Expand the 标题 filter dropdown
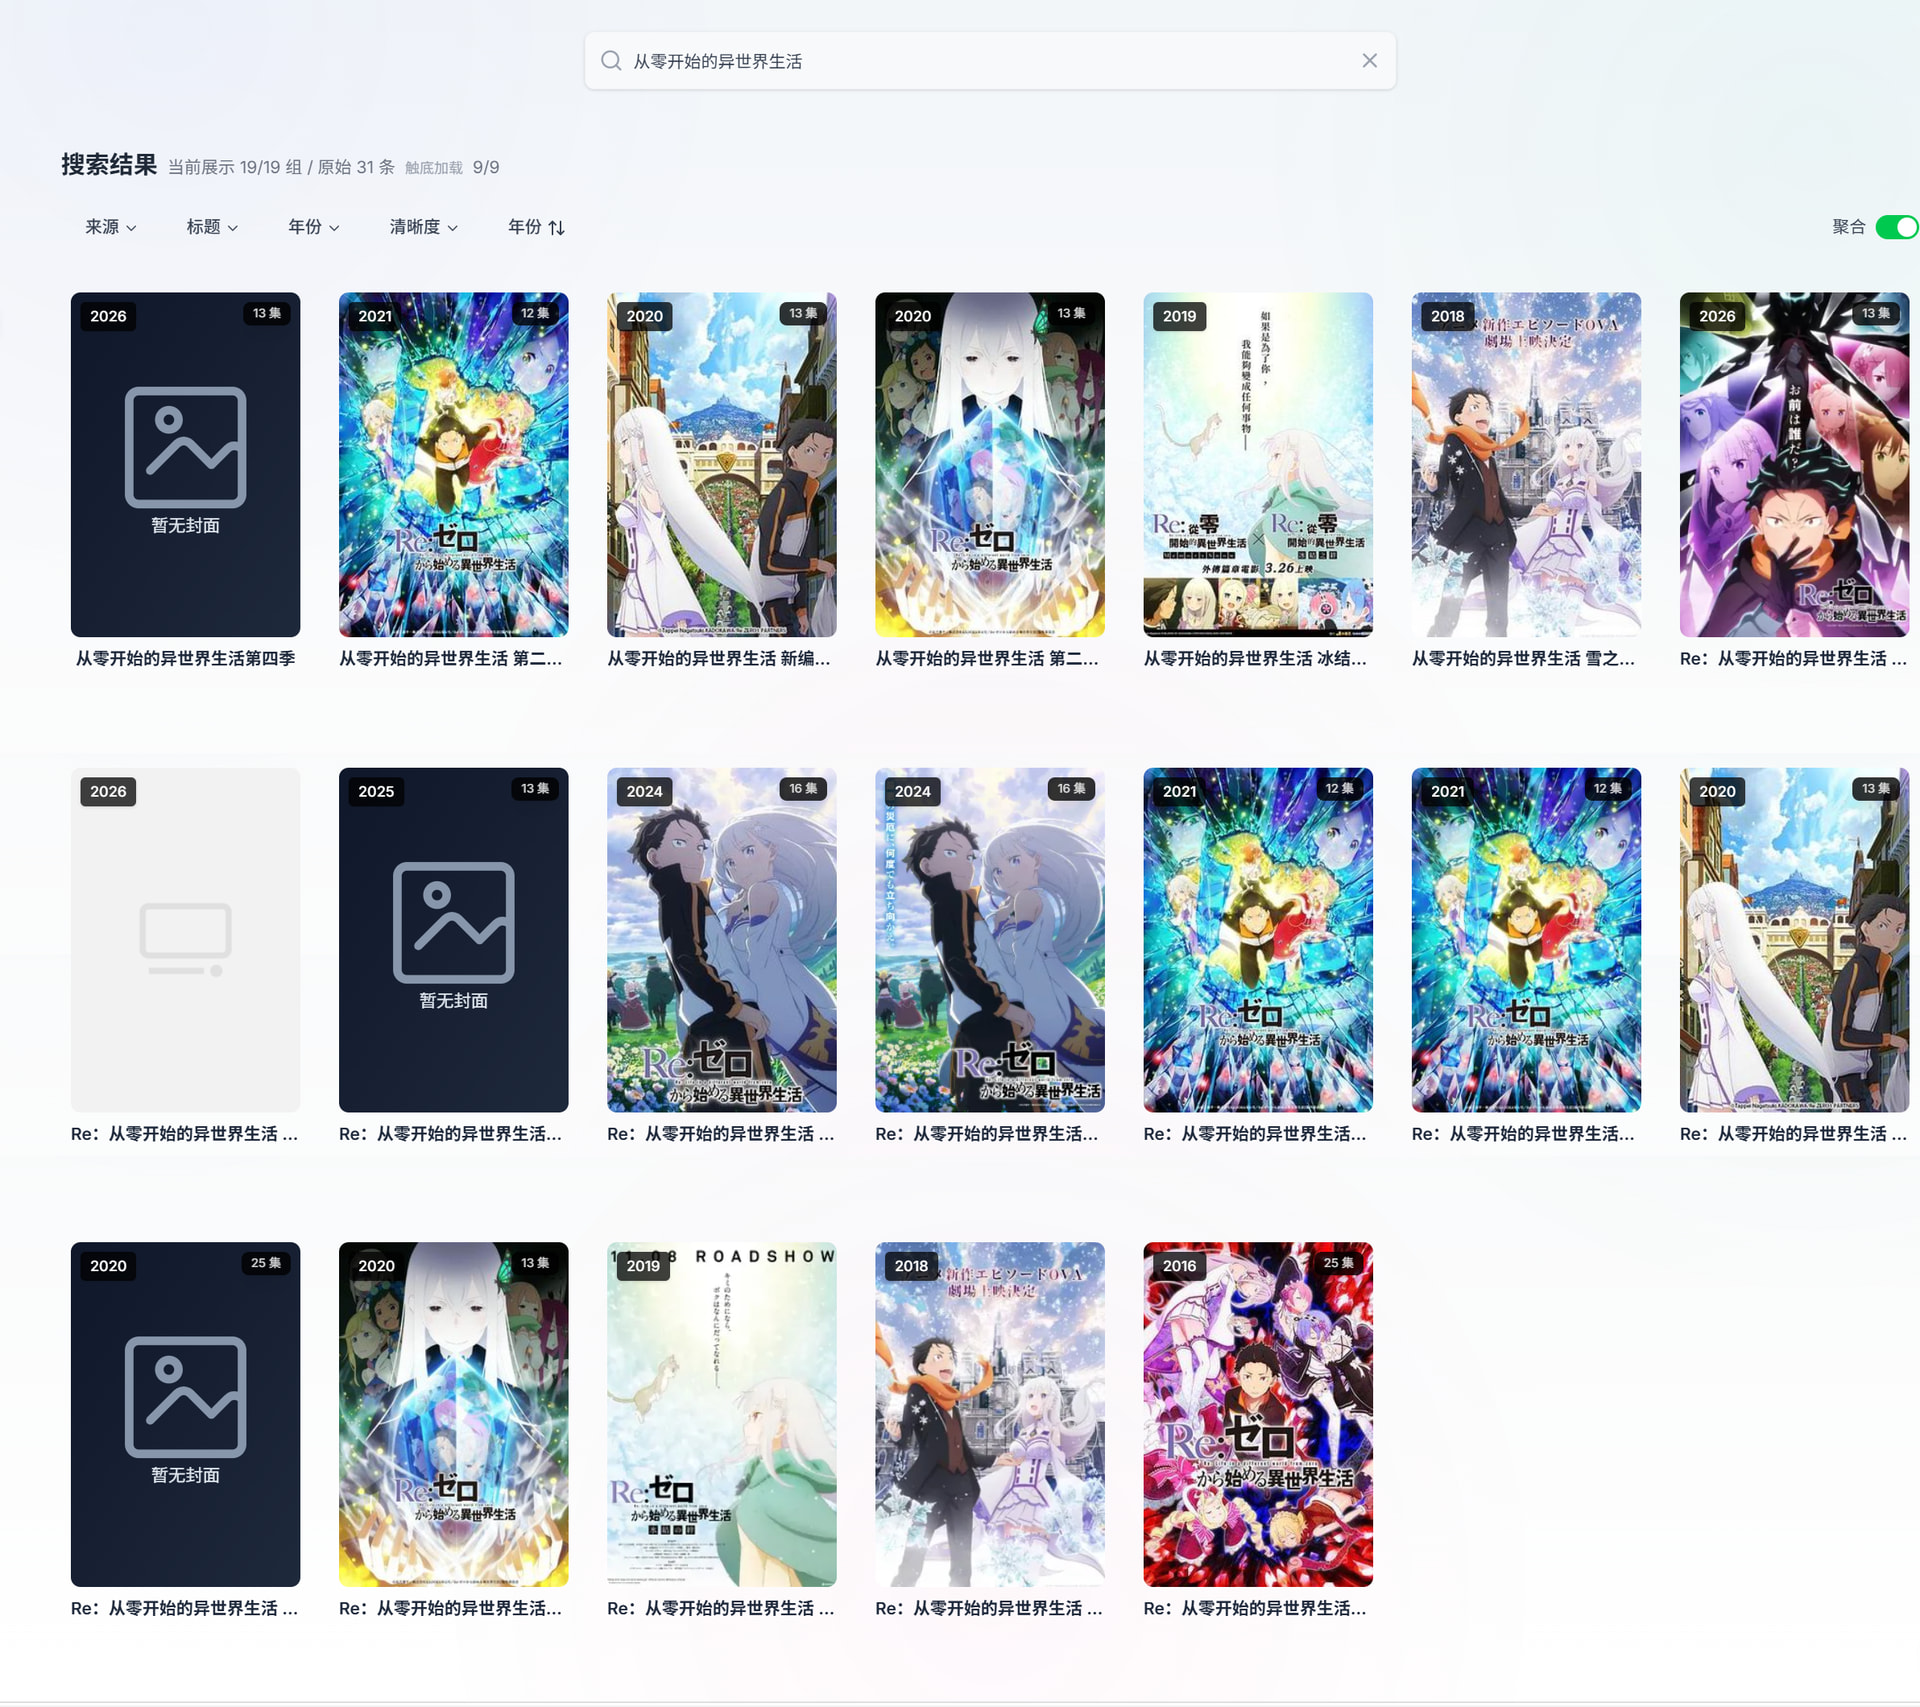This screenshot has height=1707, width=1920. point(212,227)
